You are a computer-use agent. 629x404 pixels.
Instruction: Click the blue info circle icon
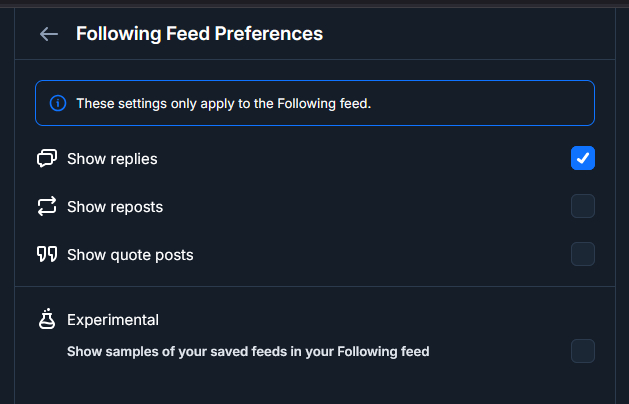[x=58, y=103]
